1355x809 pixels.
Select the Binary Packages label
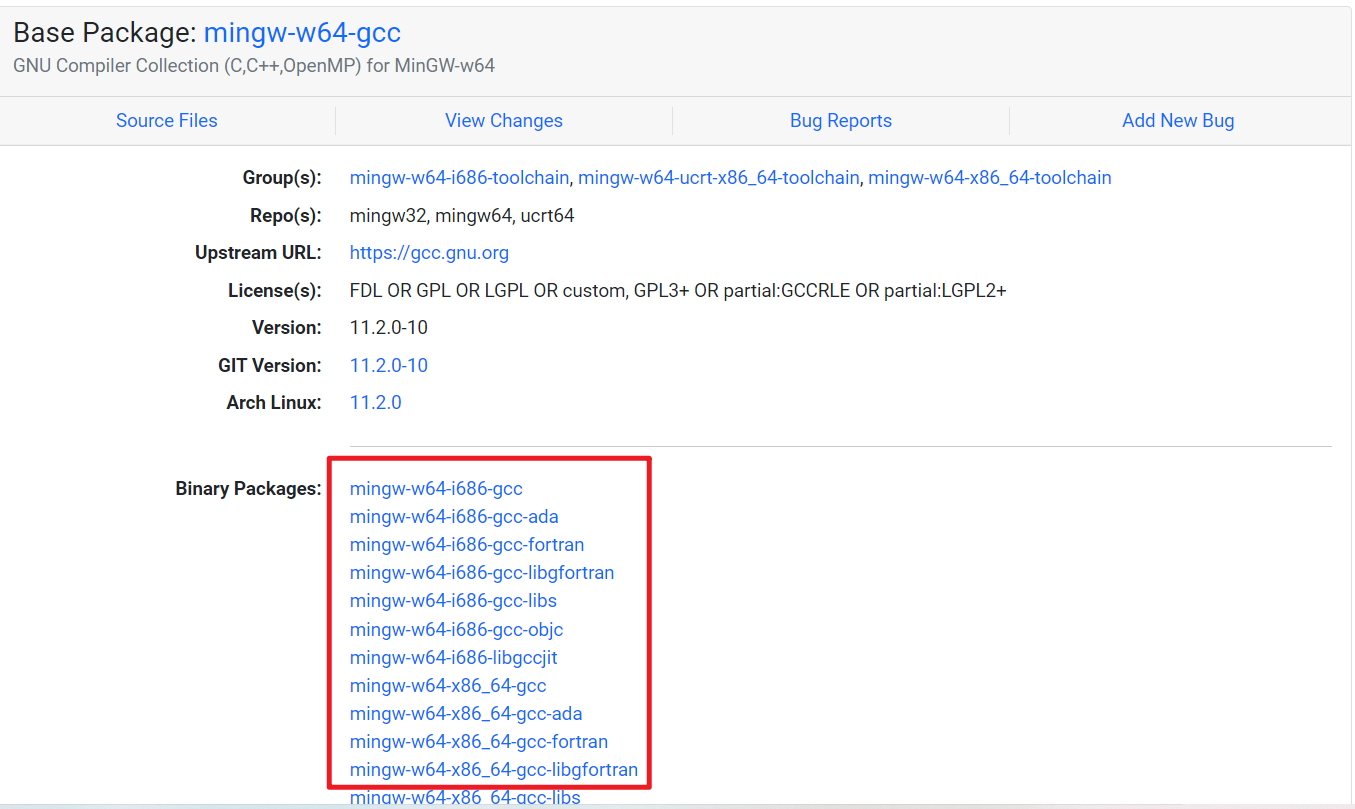click(249, 489)
